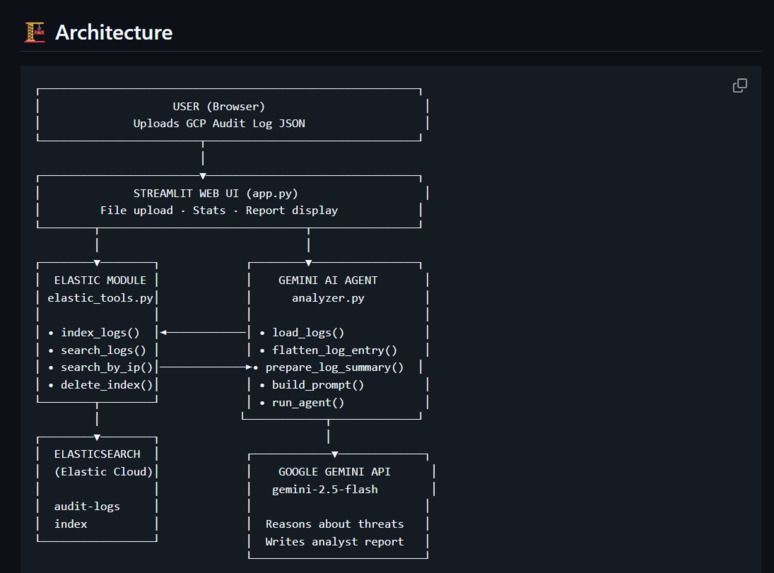Click the 'audit-logs' text
This screenshot has height=573, width=774.
(x=87, y=506)
